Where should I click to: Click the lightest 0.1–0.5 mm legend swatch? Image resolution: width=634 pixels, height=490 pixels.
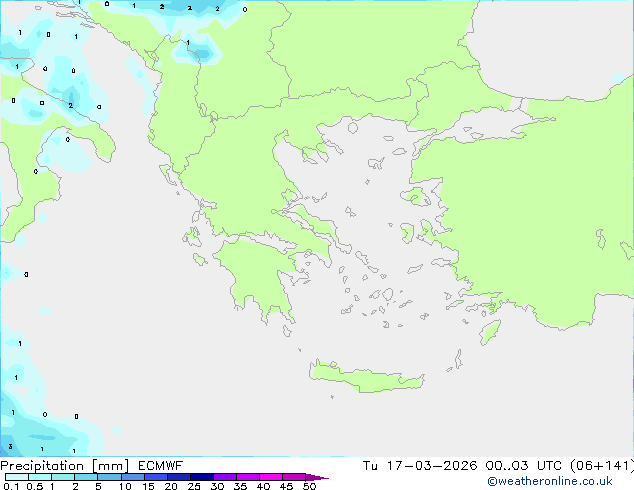click(x=17, y=477)
